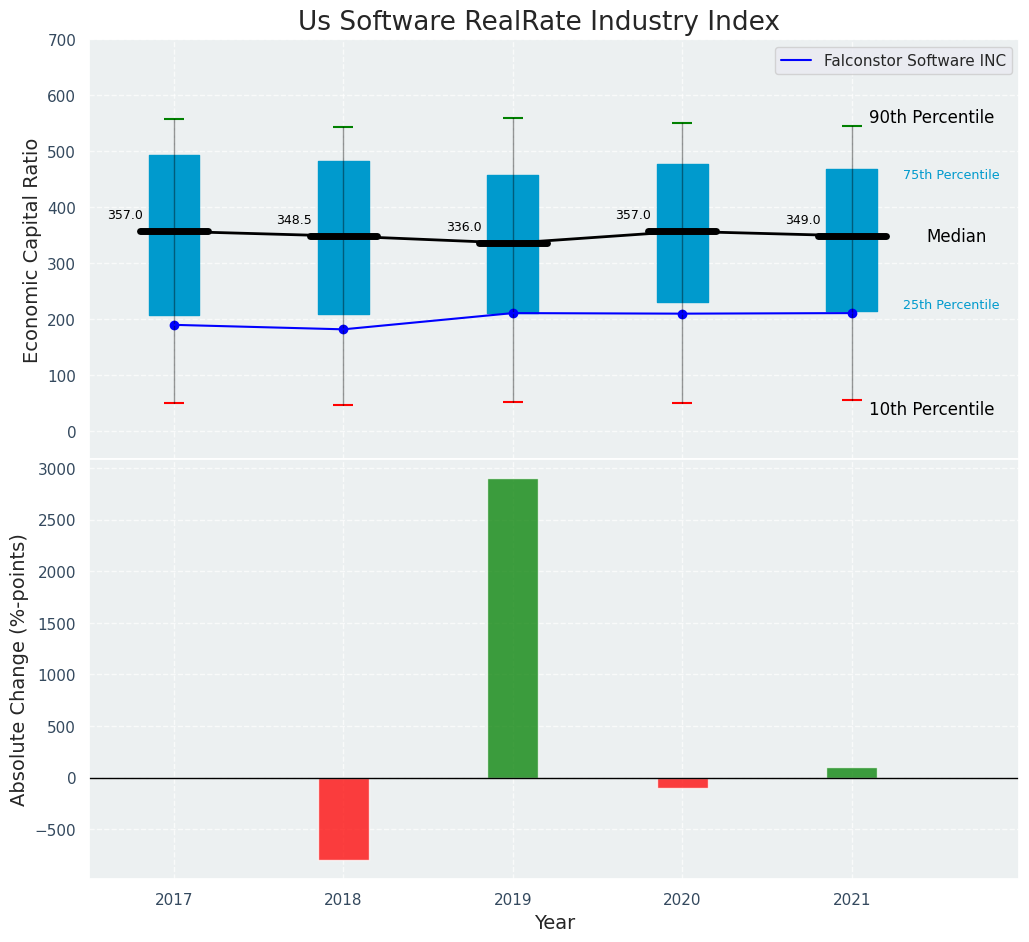Click the small green 2021 change bar
Viewport: 1029px width, 942px height.
pyautogui.click(x=852, y=773)
